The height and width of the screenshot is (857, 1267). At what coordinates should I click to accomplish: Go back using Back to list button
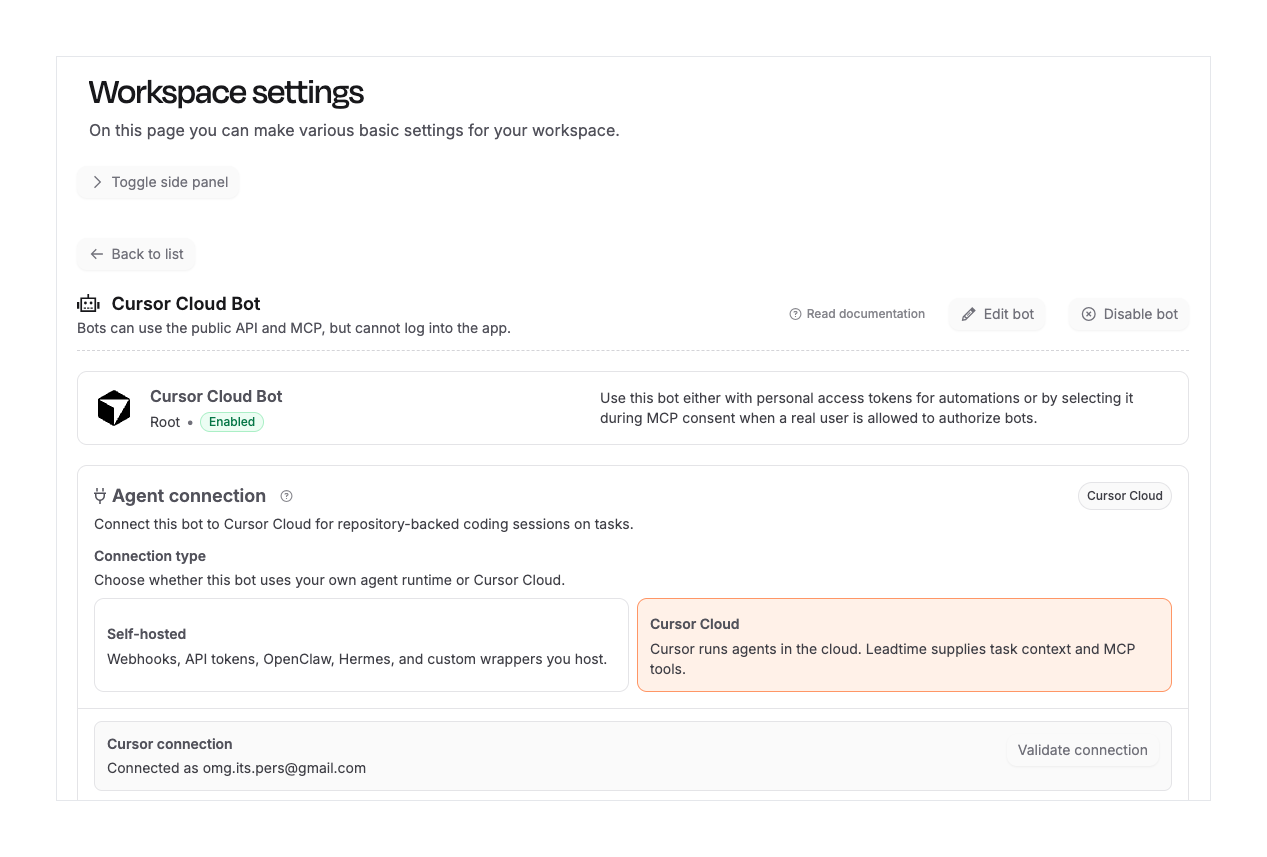point(136,254)
